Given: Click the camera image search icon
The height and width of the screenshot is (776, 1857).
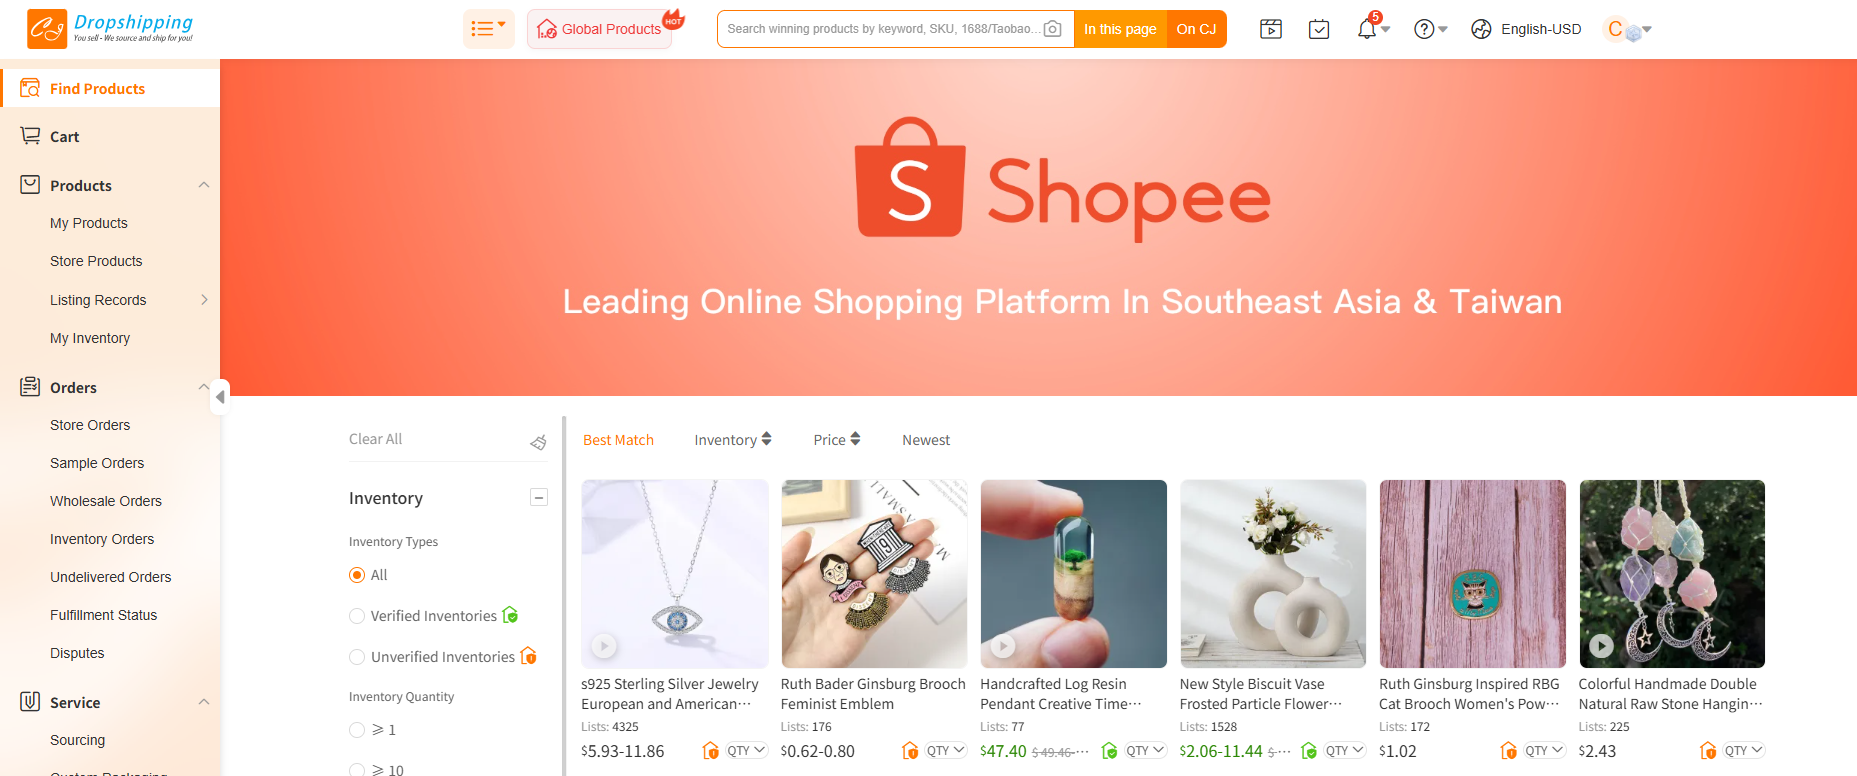Looking at the screenshot, I should (x=1052, y=29).
